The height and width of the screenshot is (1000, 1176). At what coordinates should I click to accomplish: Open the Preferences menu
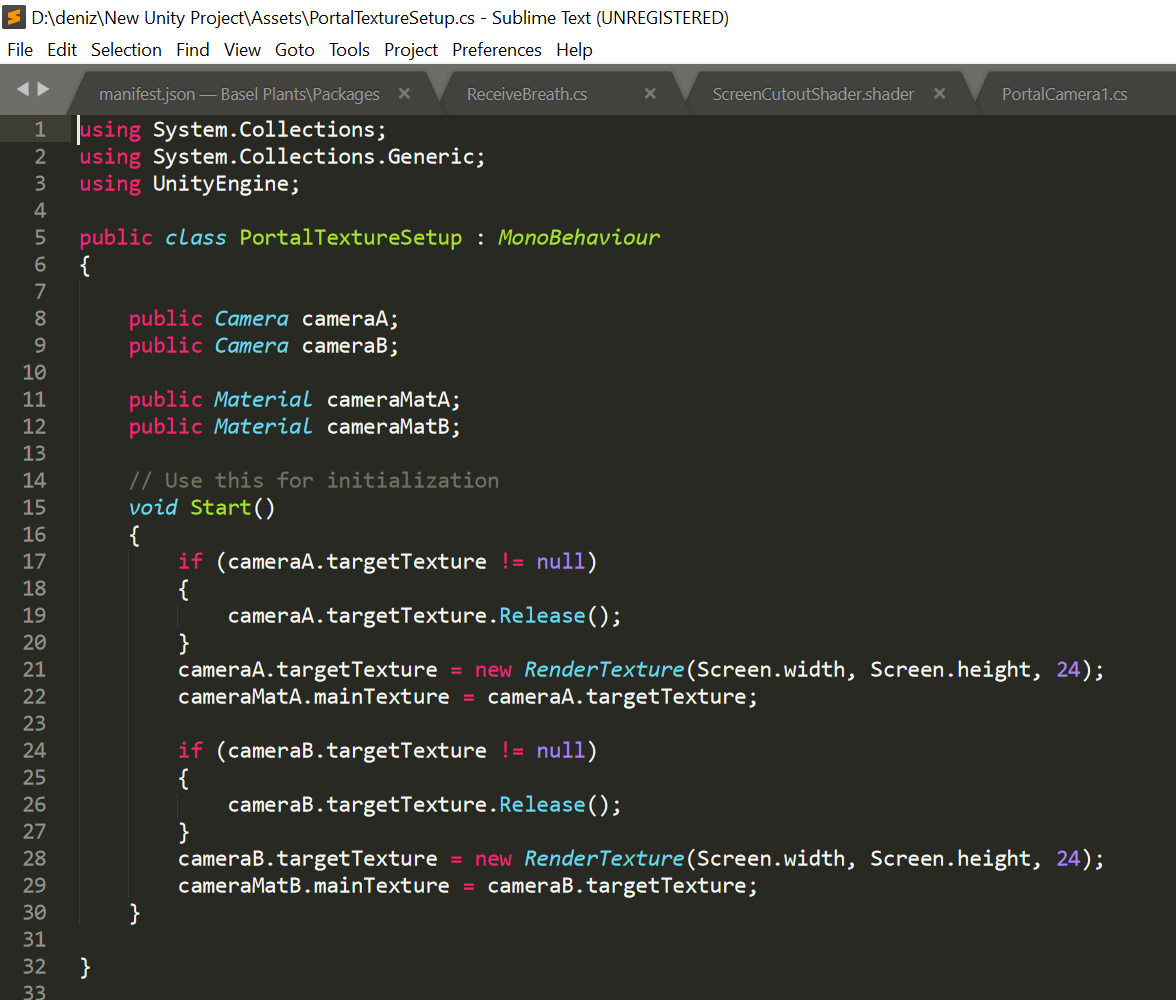click(496, 50)
